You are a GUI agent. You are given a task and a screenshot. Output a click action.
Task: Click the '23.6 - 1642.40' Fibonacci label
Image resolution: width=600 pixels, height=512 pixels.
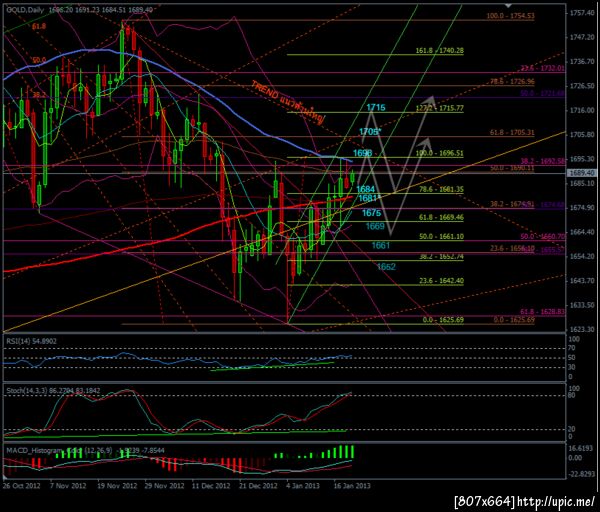tap(442, 281)
